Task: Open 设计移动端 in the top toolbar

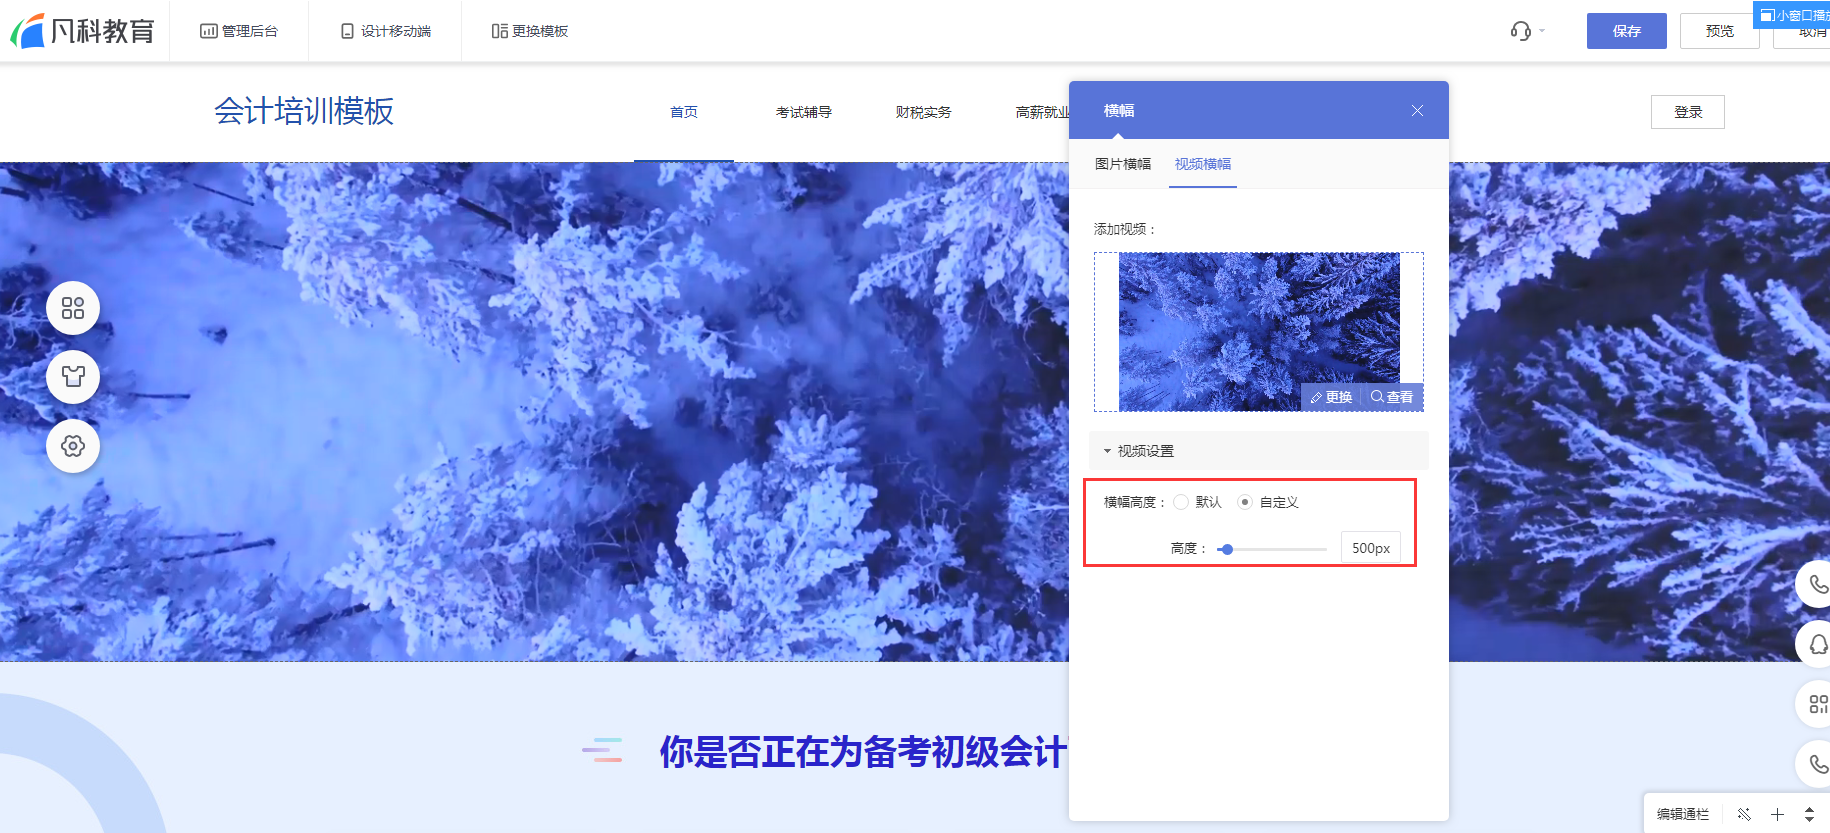Action: tap(386, 31)
